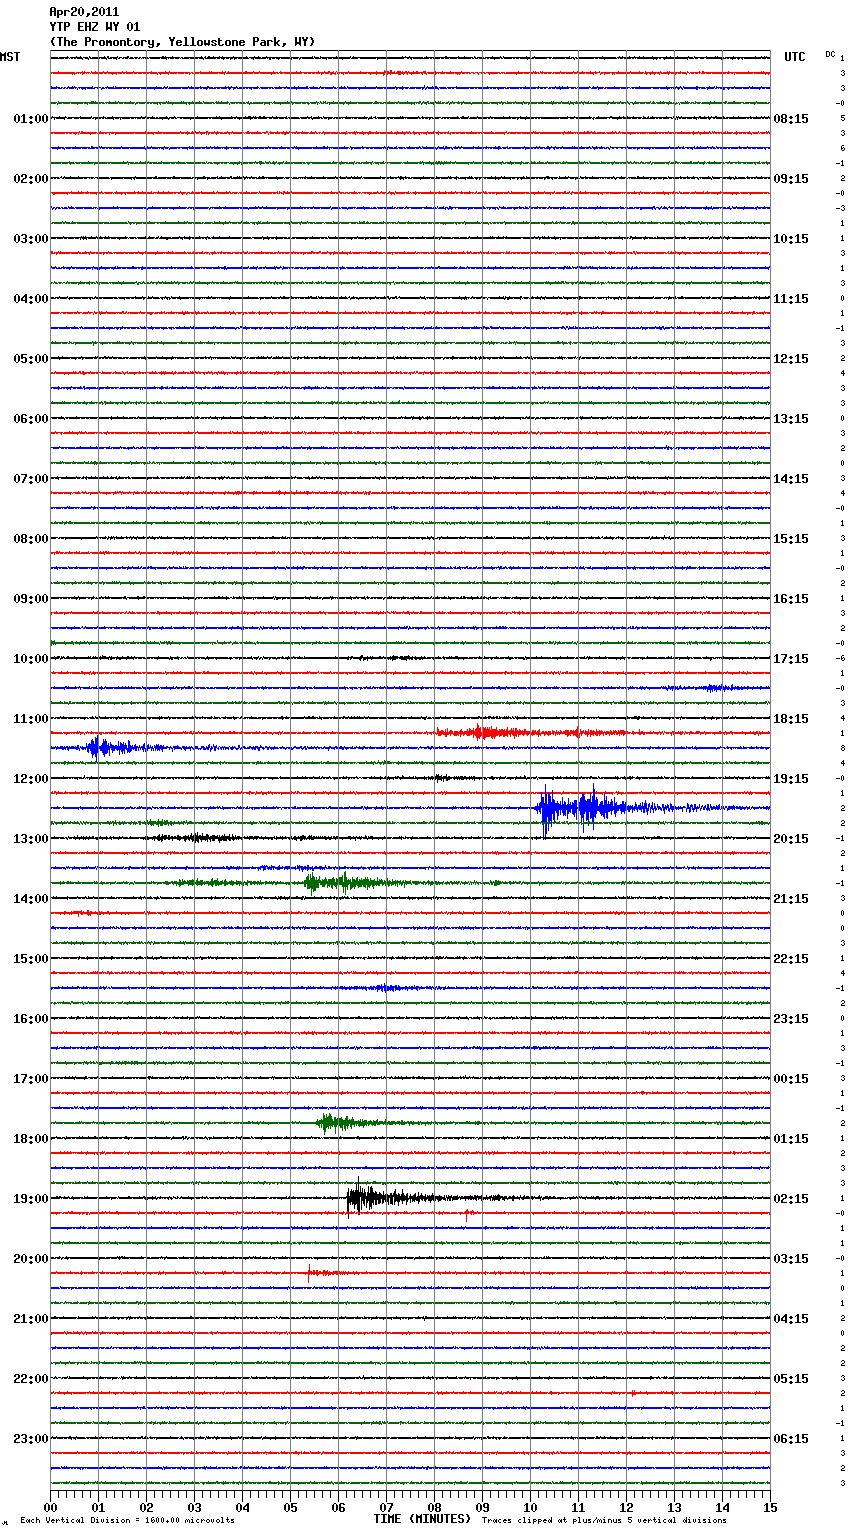This screenshot has width=850, height=1534.
Task: Select the 23:00 MST time label
Action: [x=31, y=1439]
